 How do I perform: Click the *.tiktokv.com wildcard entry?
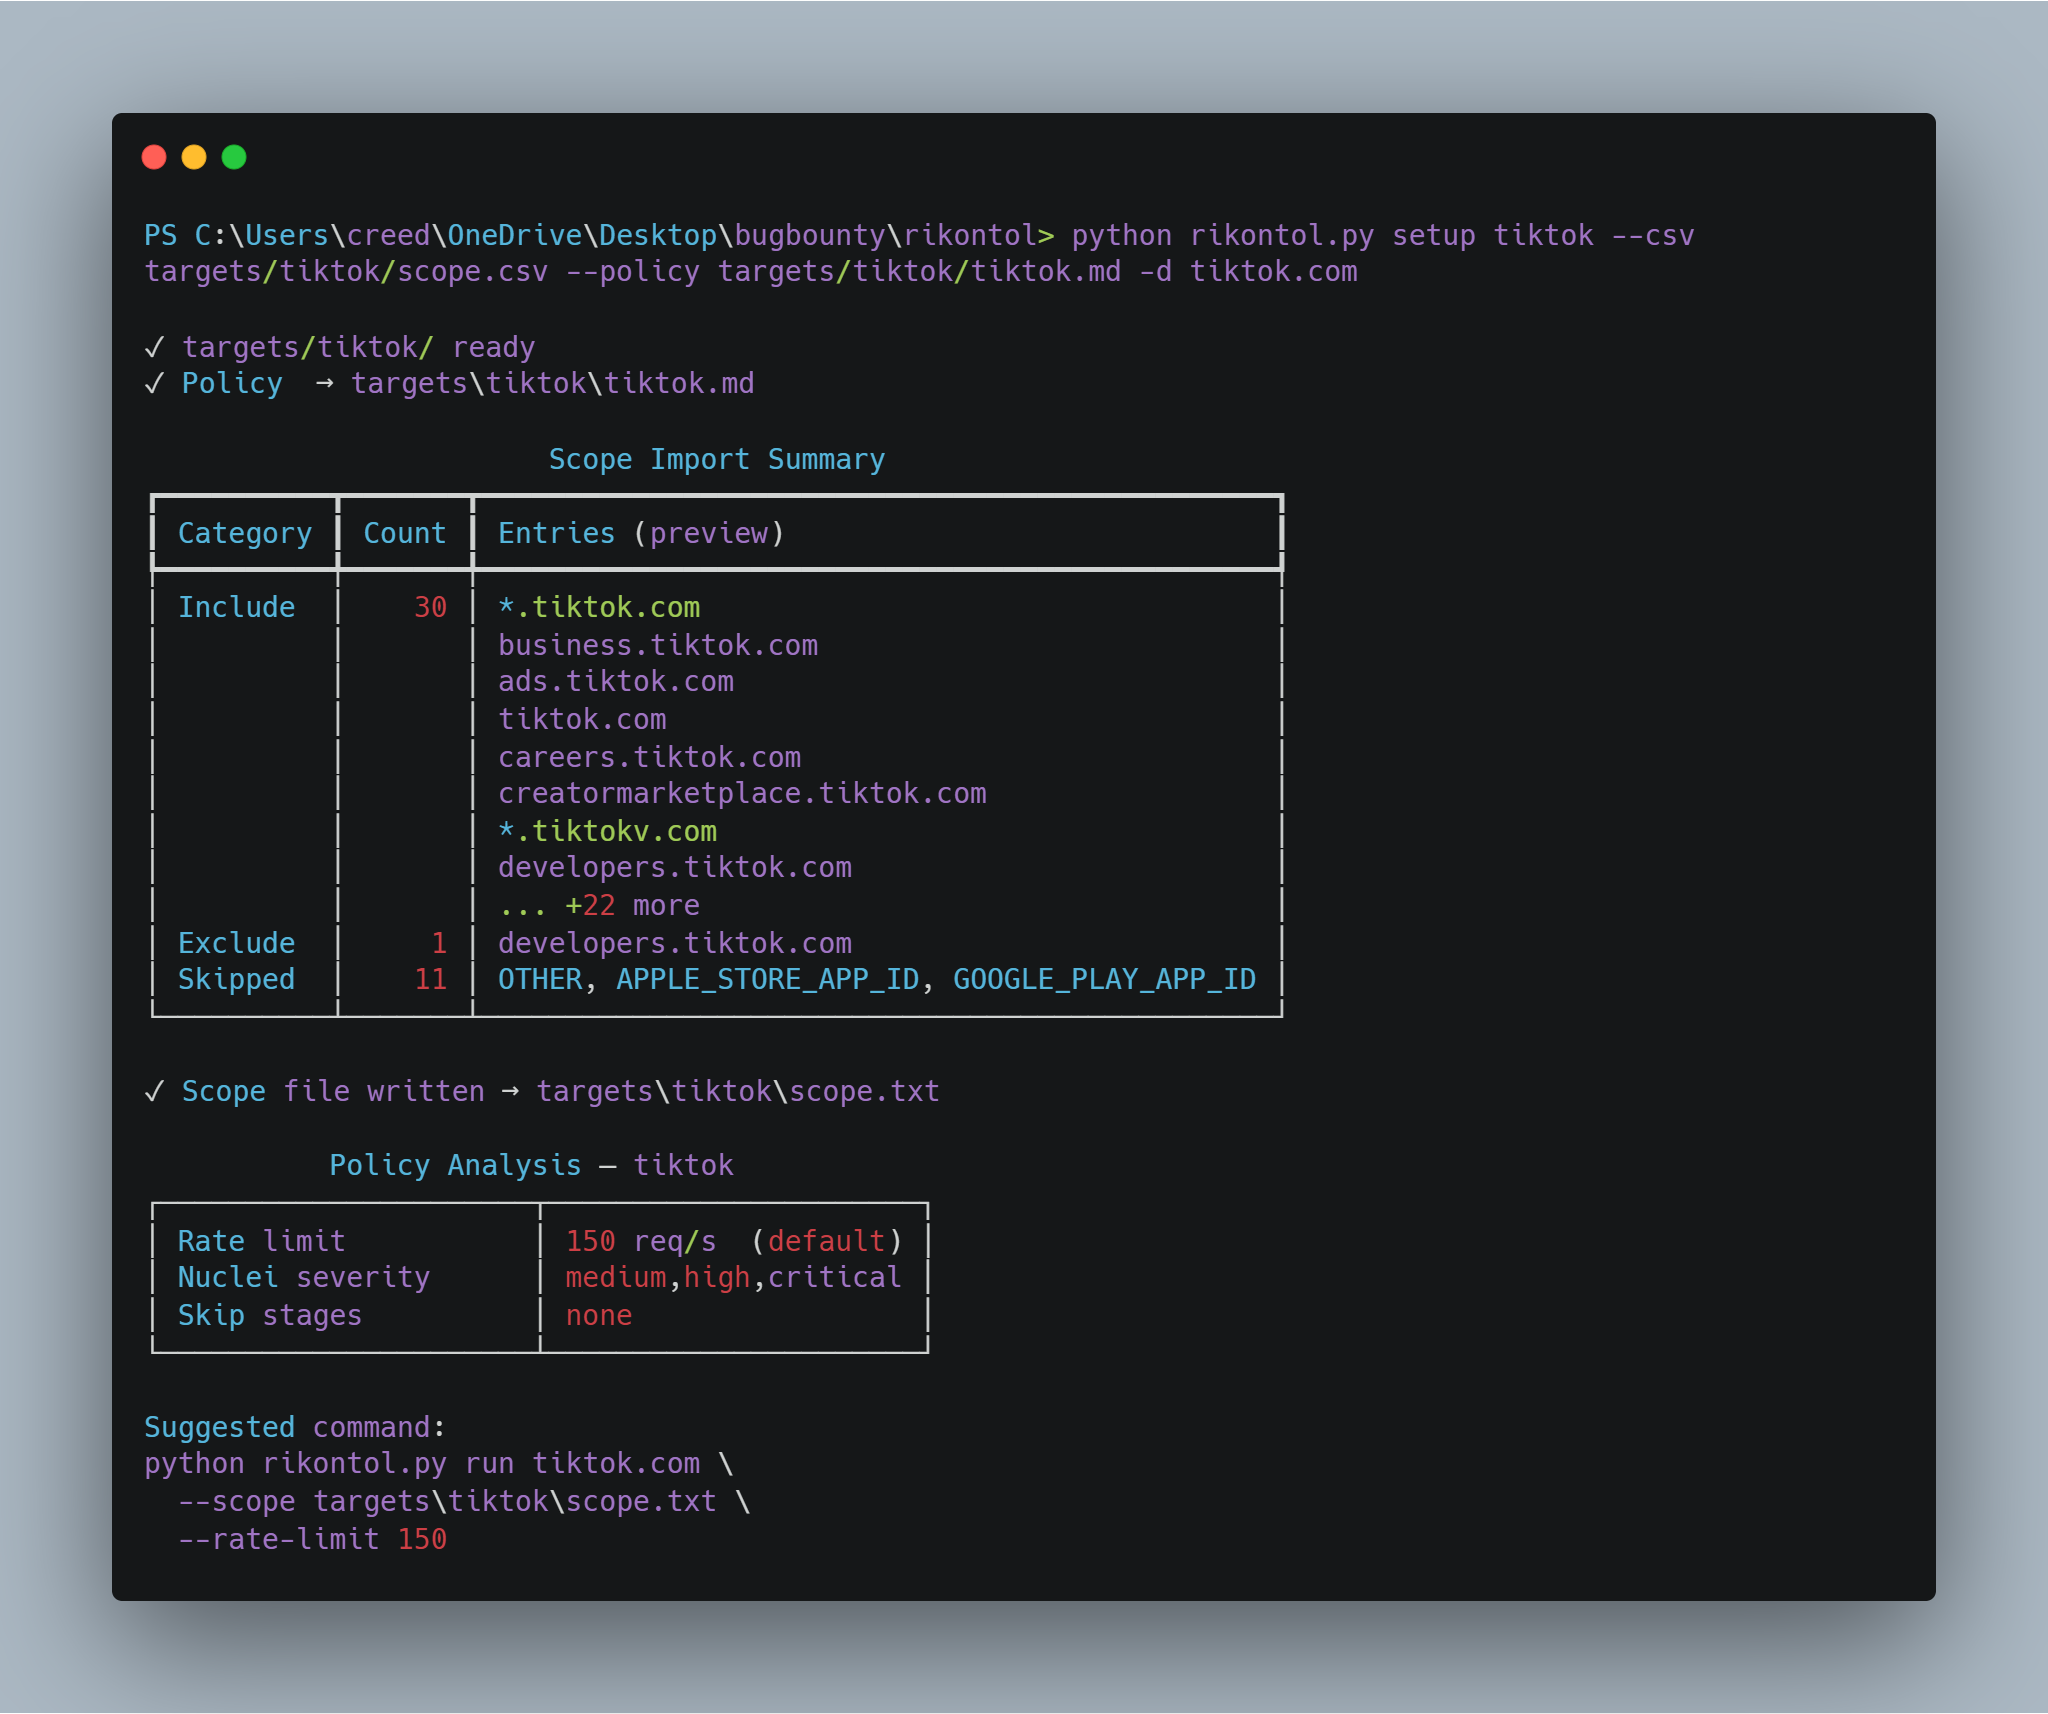click(608, 831)
